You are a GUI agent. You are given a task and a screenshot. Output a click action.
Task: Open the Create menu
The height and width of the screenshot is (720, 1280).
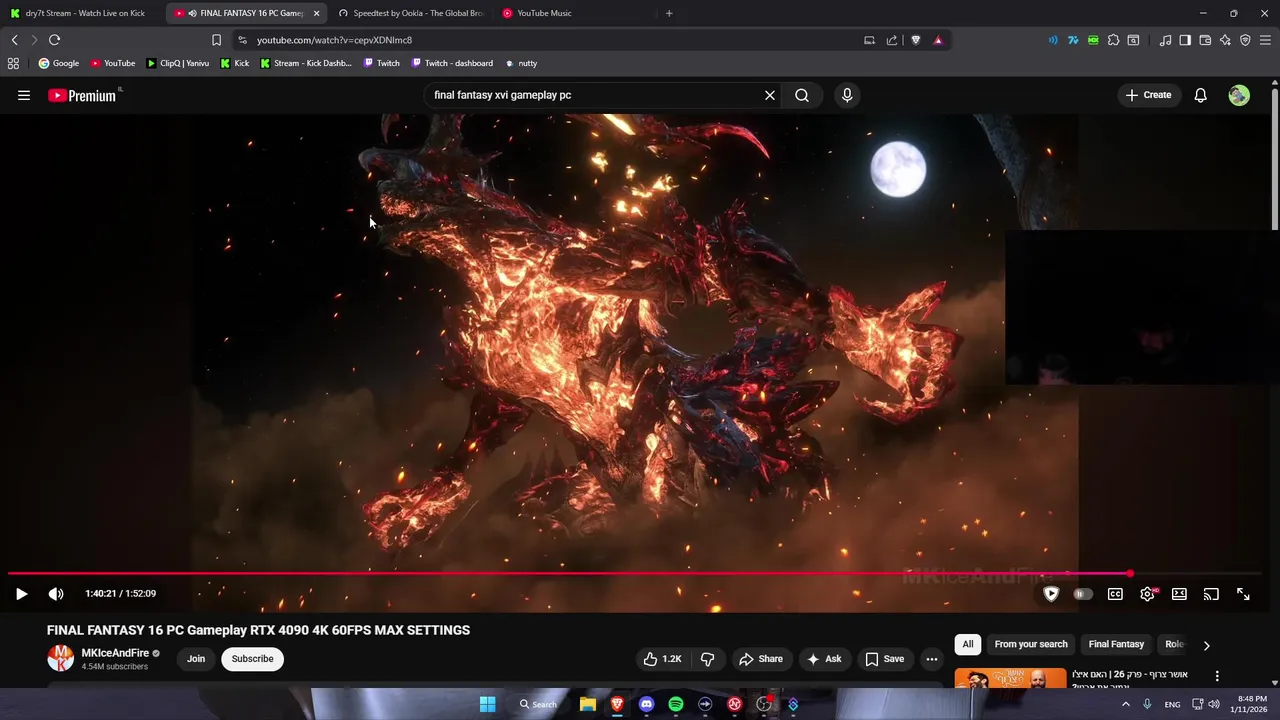1148,95
